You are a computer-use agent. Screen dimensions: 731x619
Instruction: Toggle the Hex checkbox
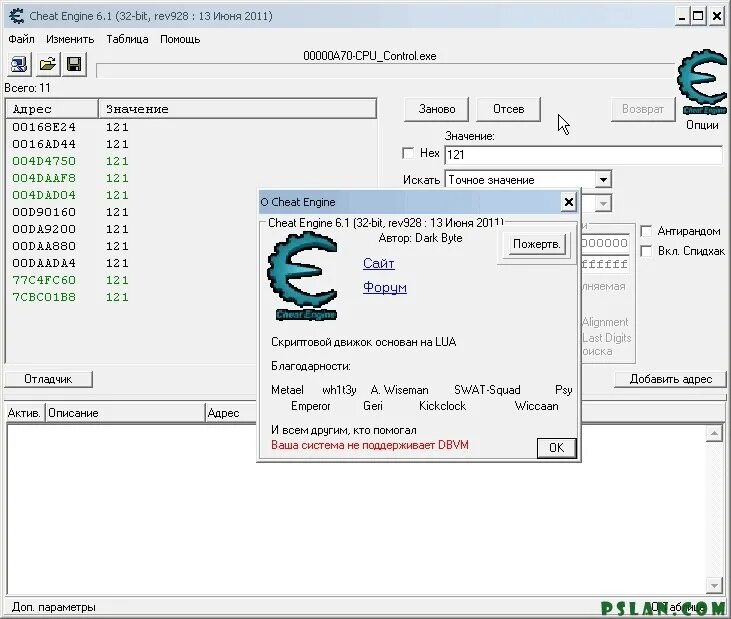tap(408, 153)
